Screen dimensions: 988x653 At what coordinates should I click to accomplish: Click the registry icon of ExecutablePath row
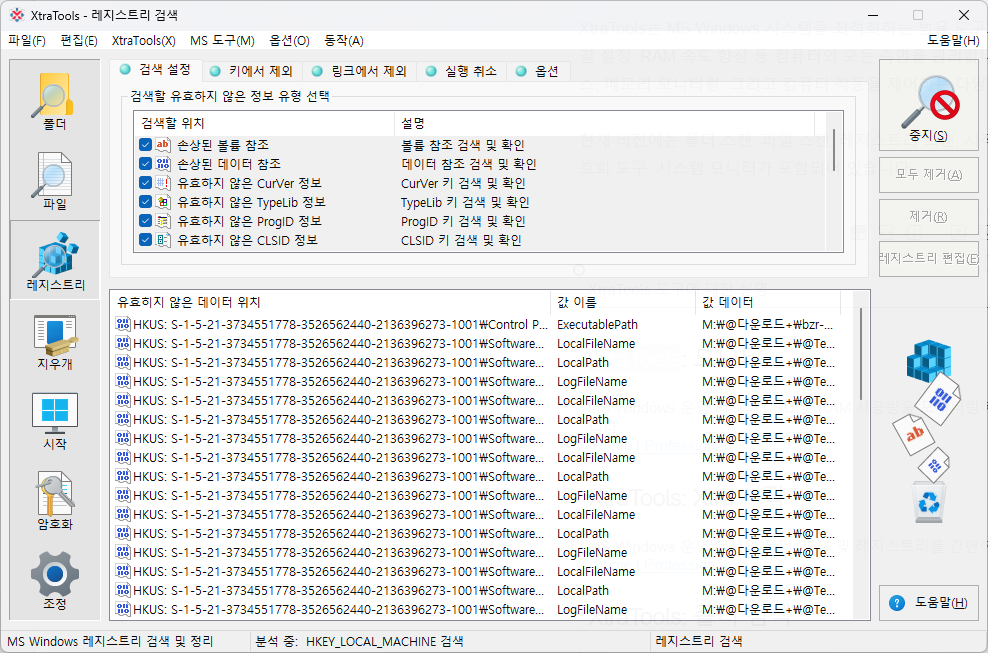(x=123, y=325)
